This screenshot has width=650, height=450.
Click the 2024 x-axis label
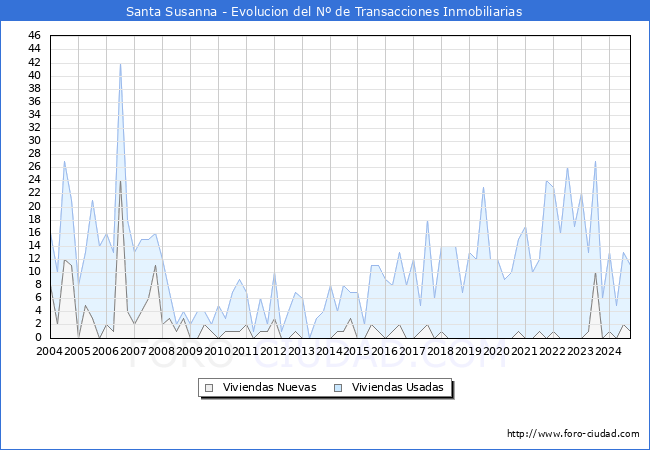coord(609,351)
